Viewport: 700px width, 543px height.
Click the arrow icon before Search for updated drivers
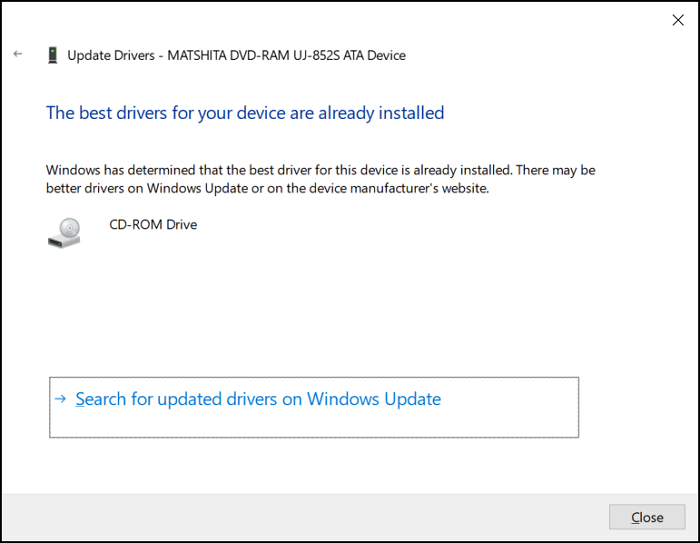(x=60, y=398)
